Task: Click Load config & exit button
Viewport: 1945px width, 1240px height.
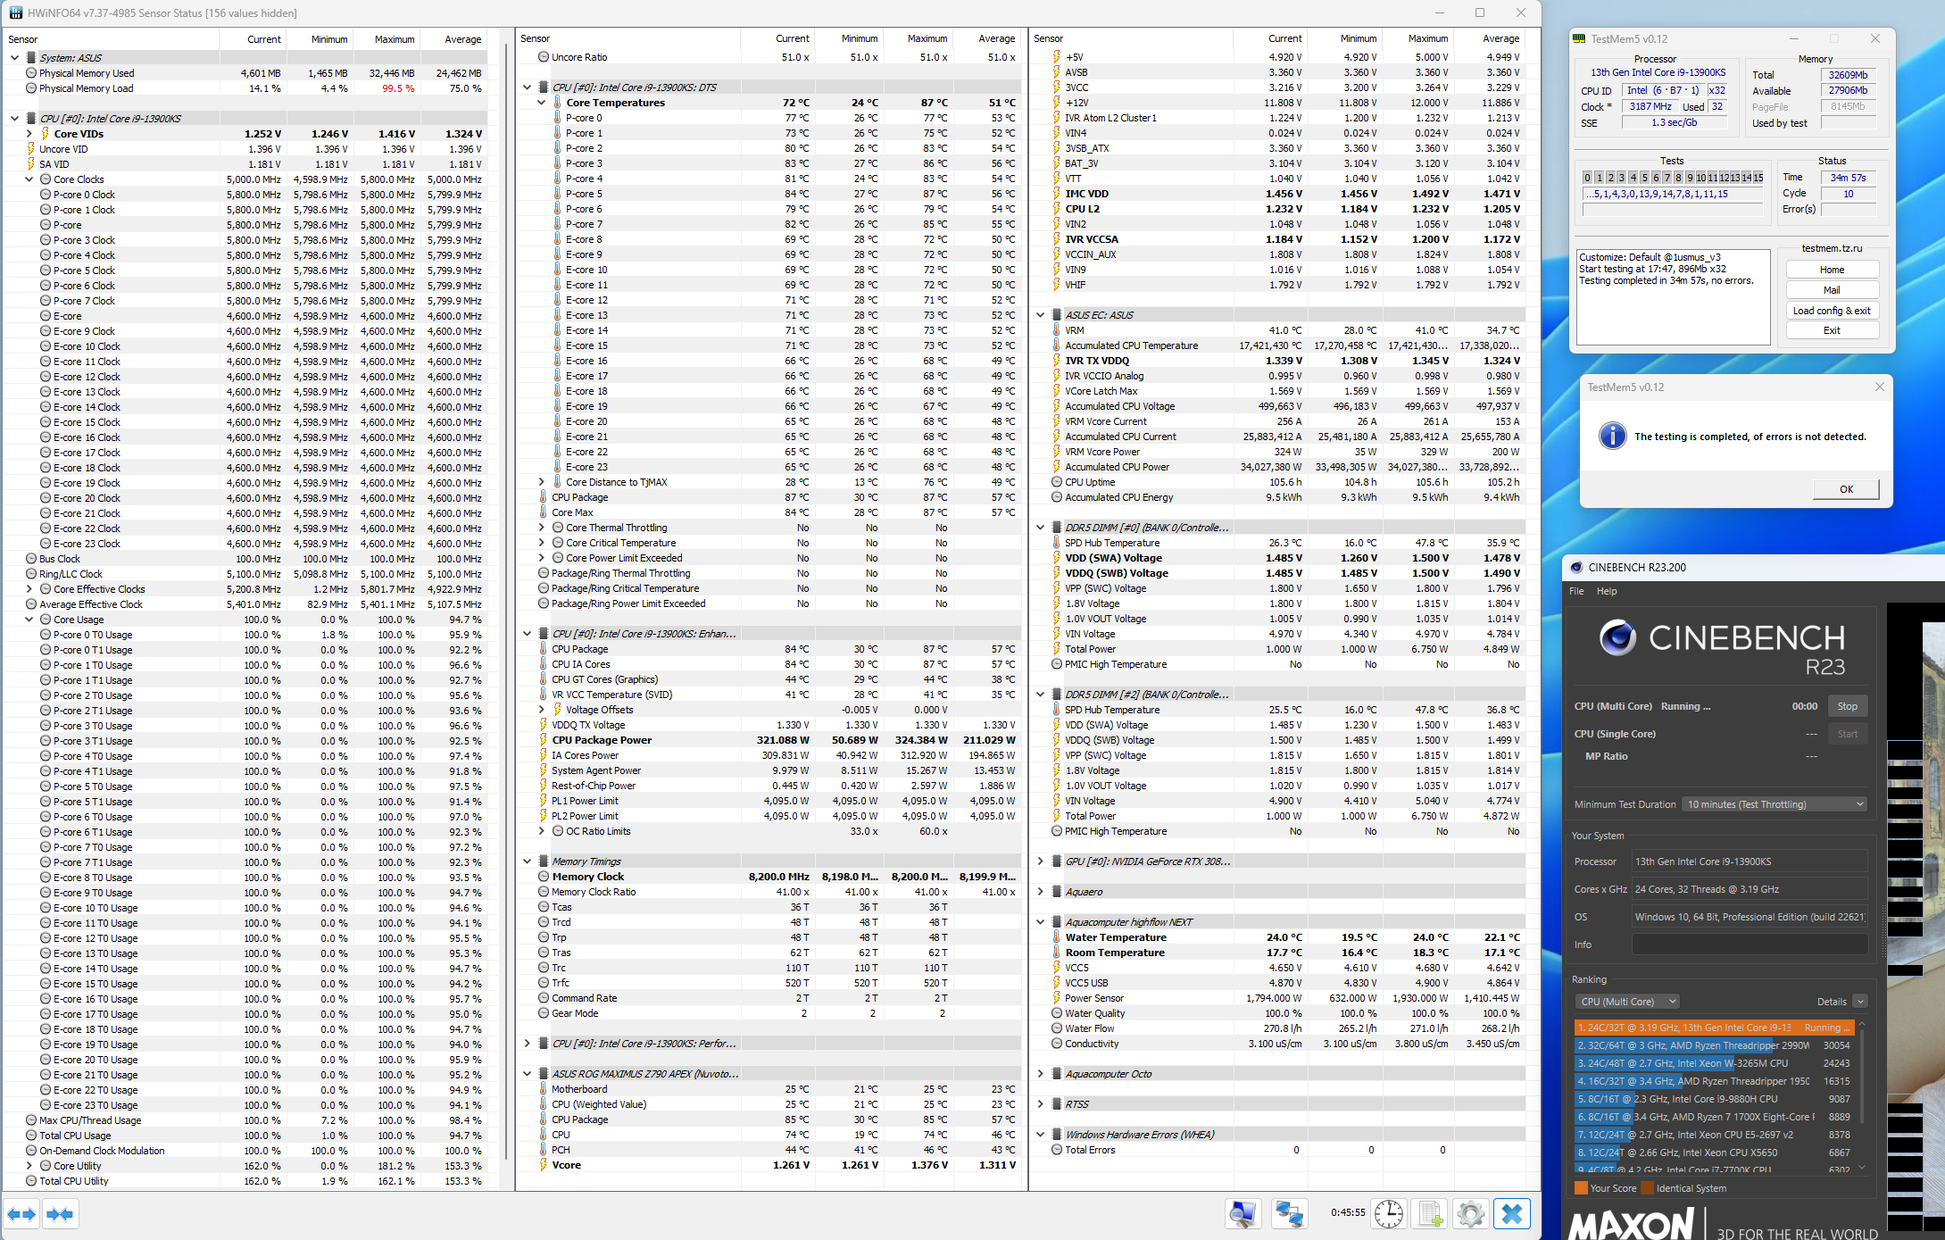Action: click(1831, 310)
